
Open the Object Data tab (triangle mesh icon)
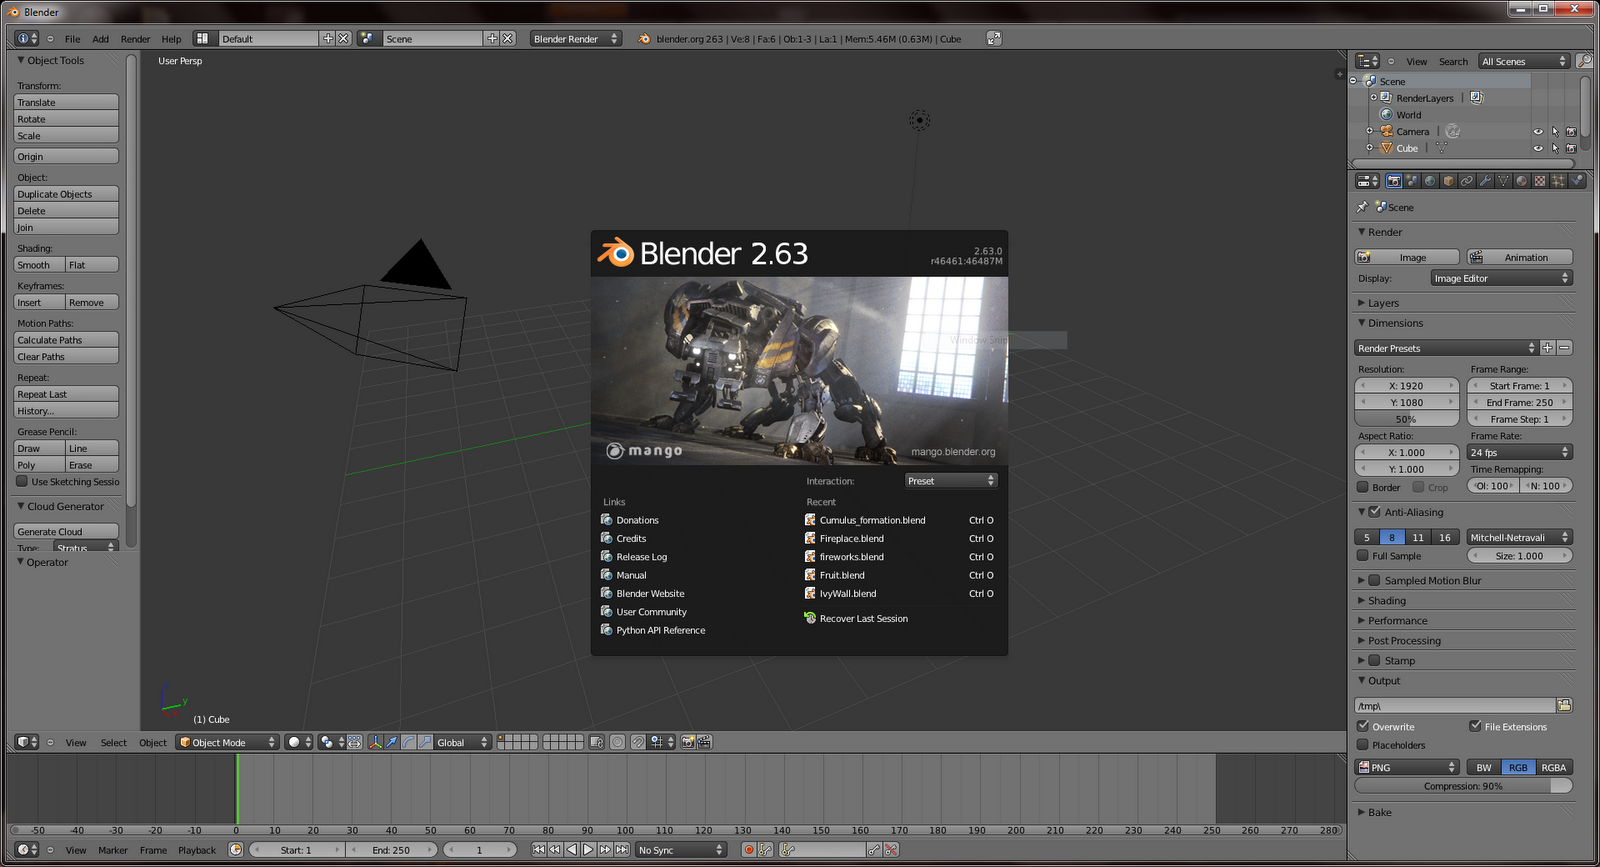click(1503, 181)
